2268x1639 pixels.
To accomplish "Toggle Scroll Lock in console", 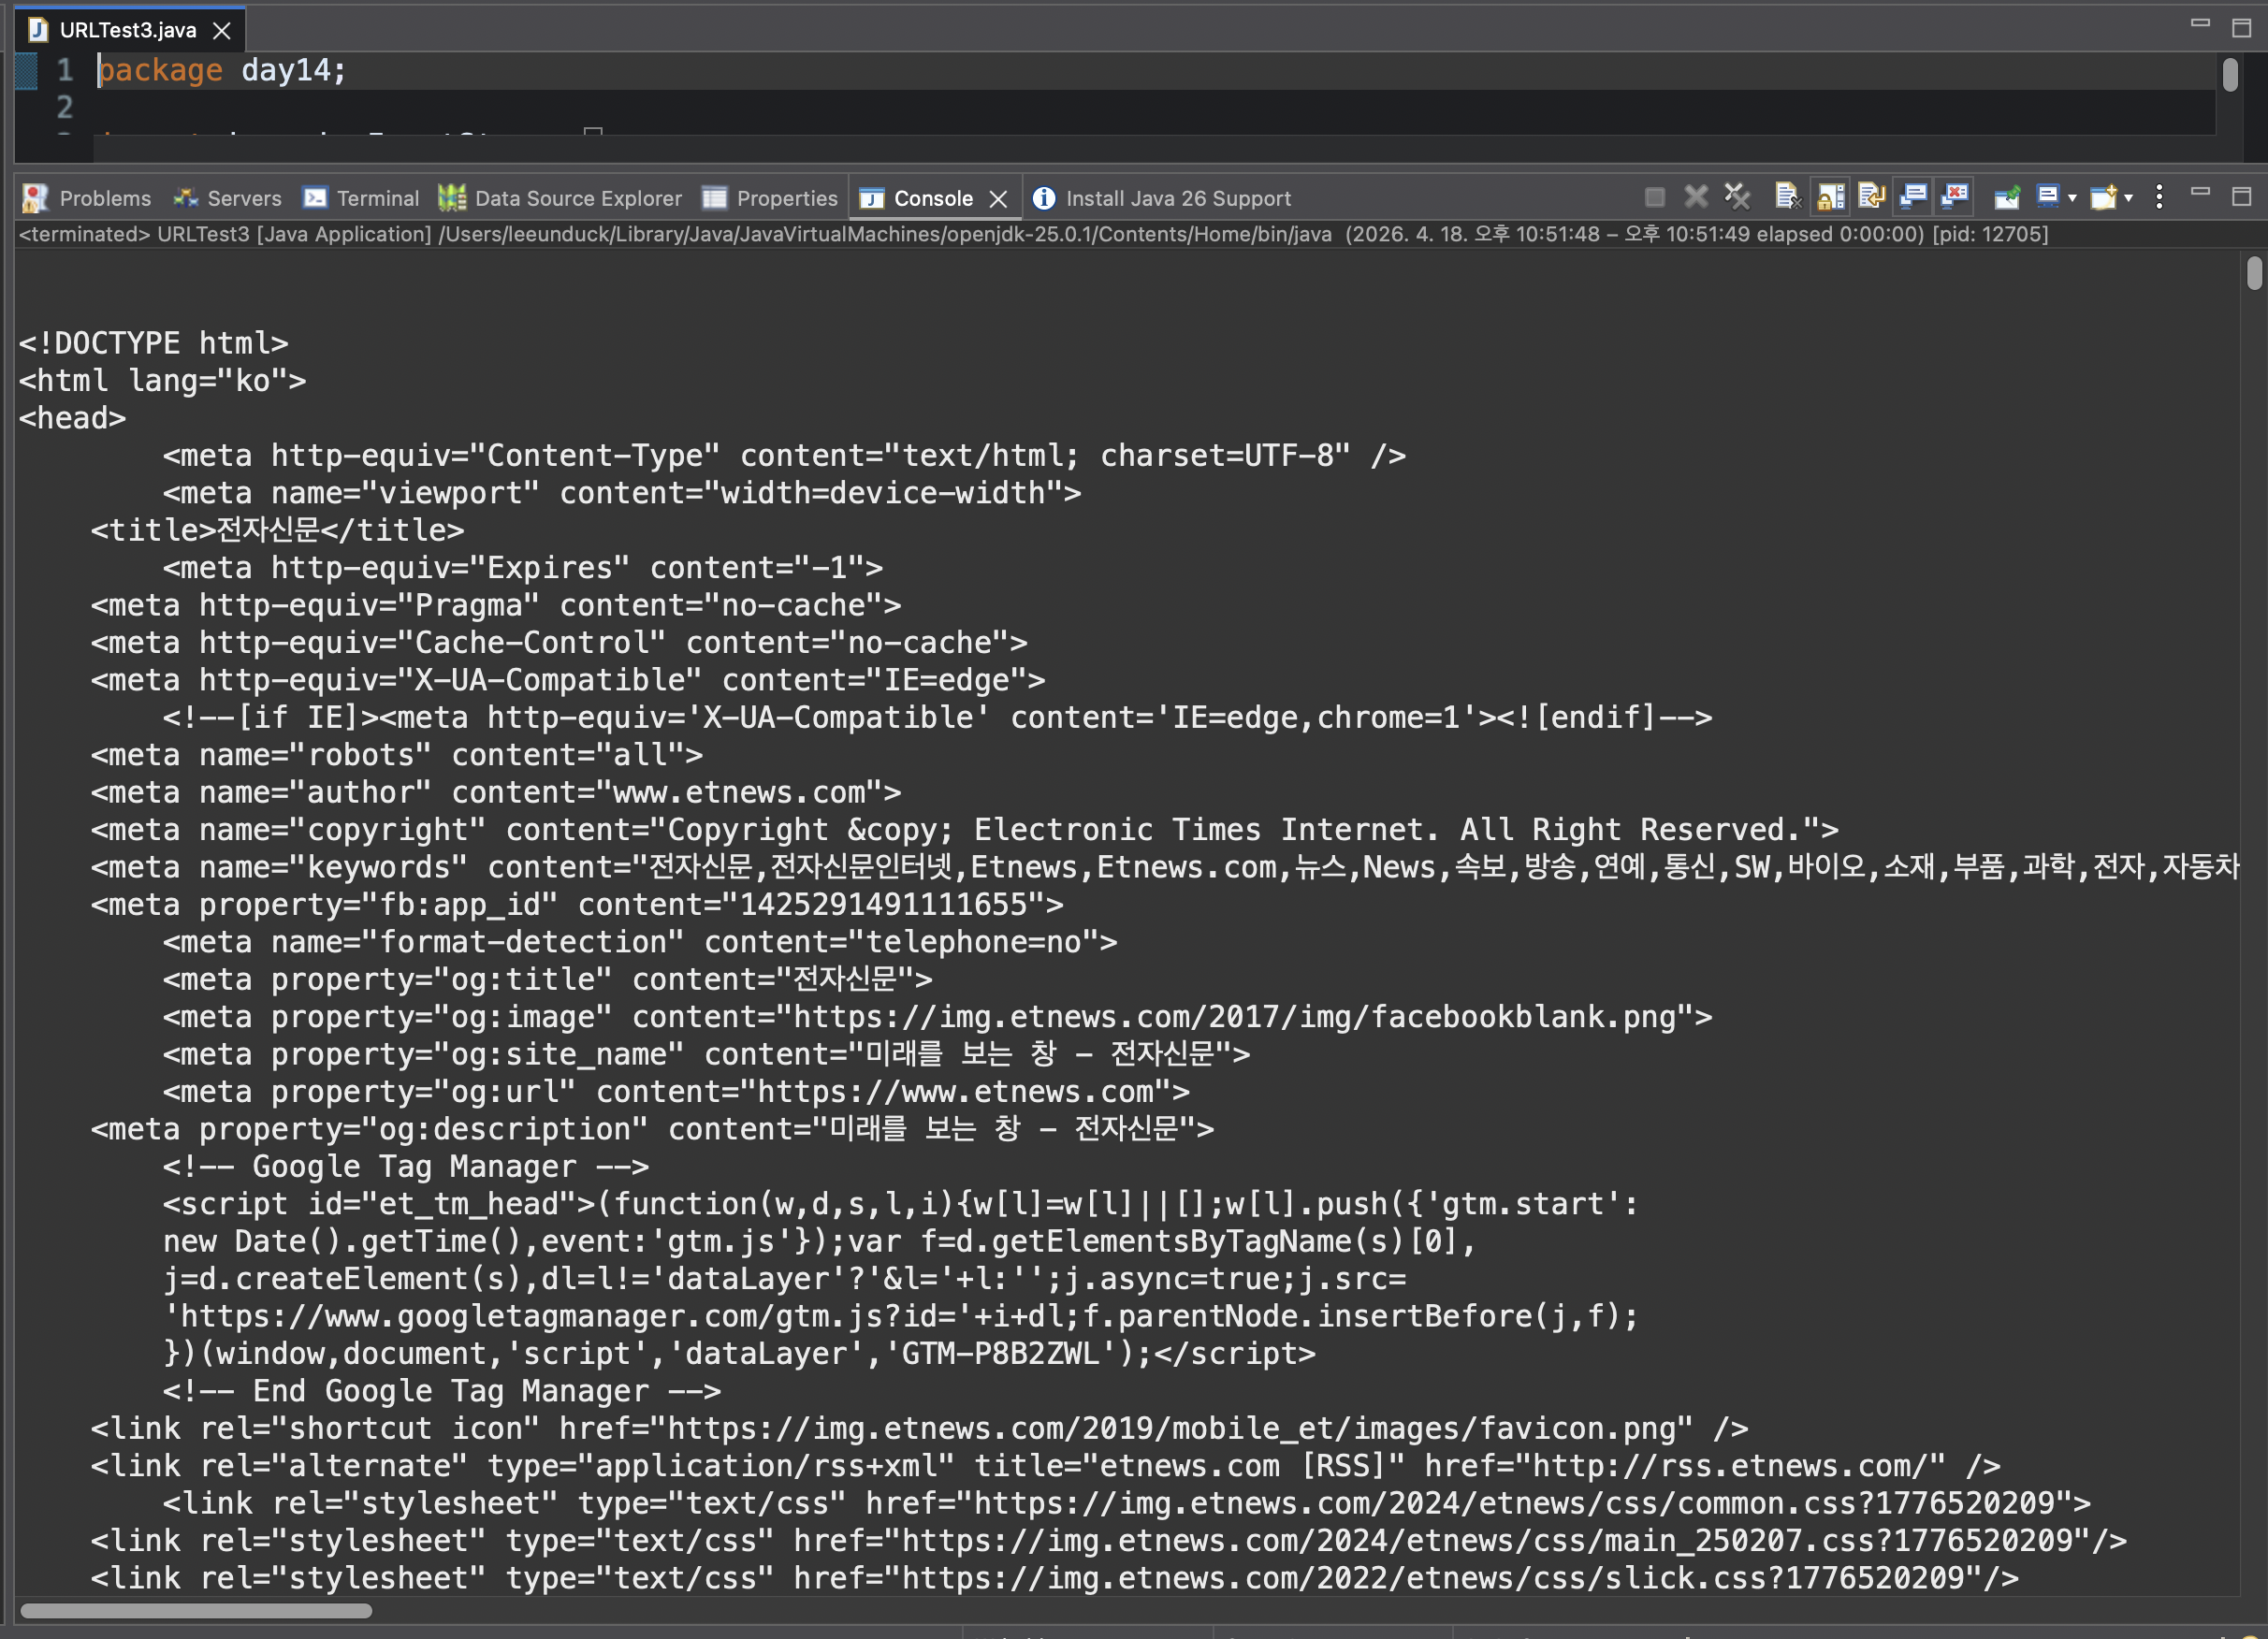I will click(1830, 196).
